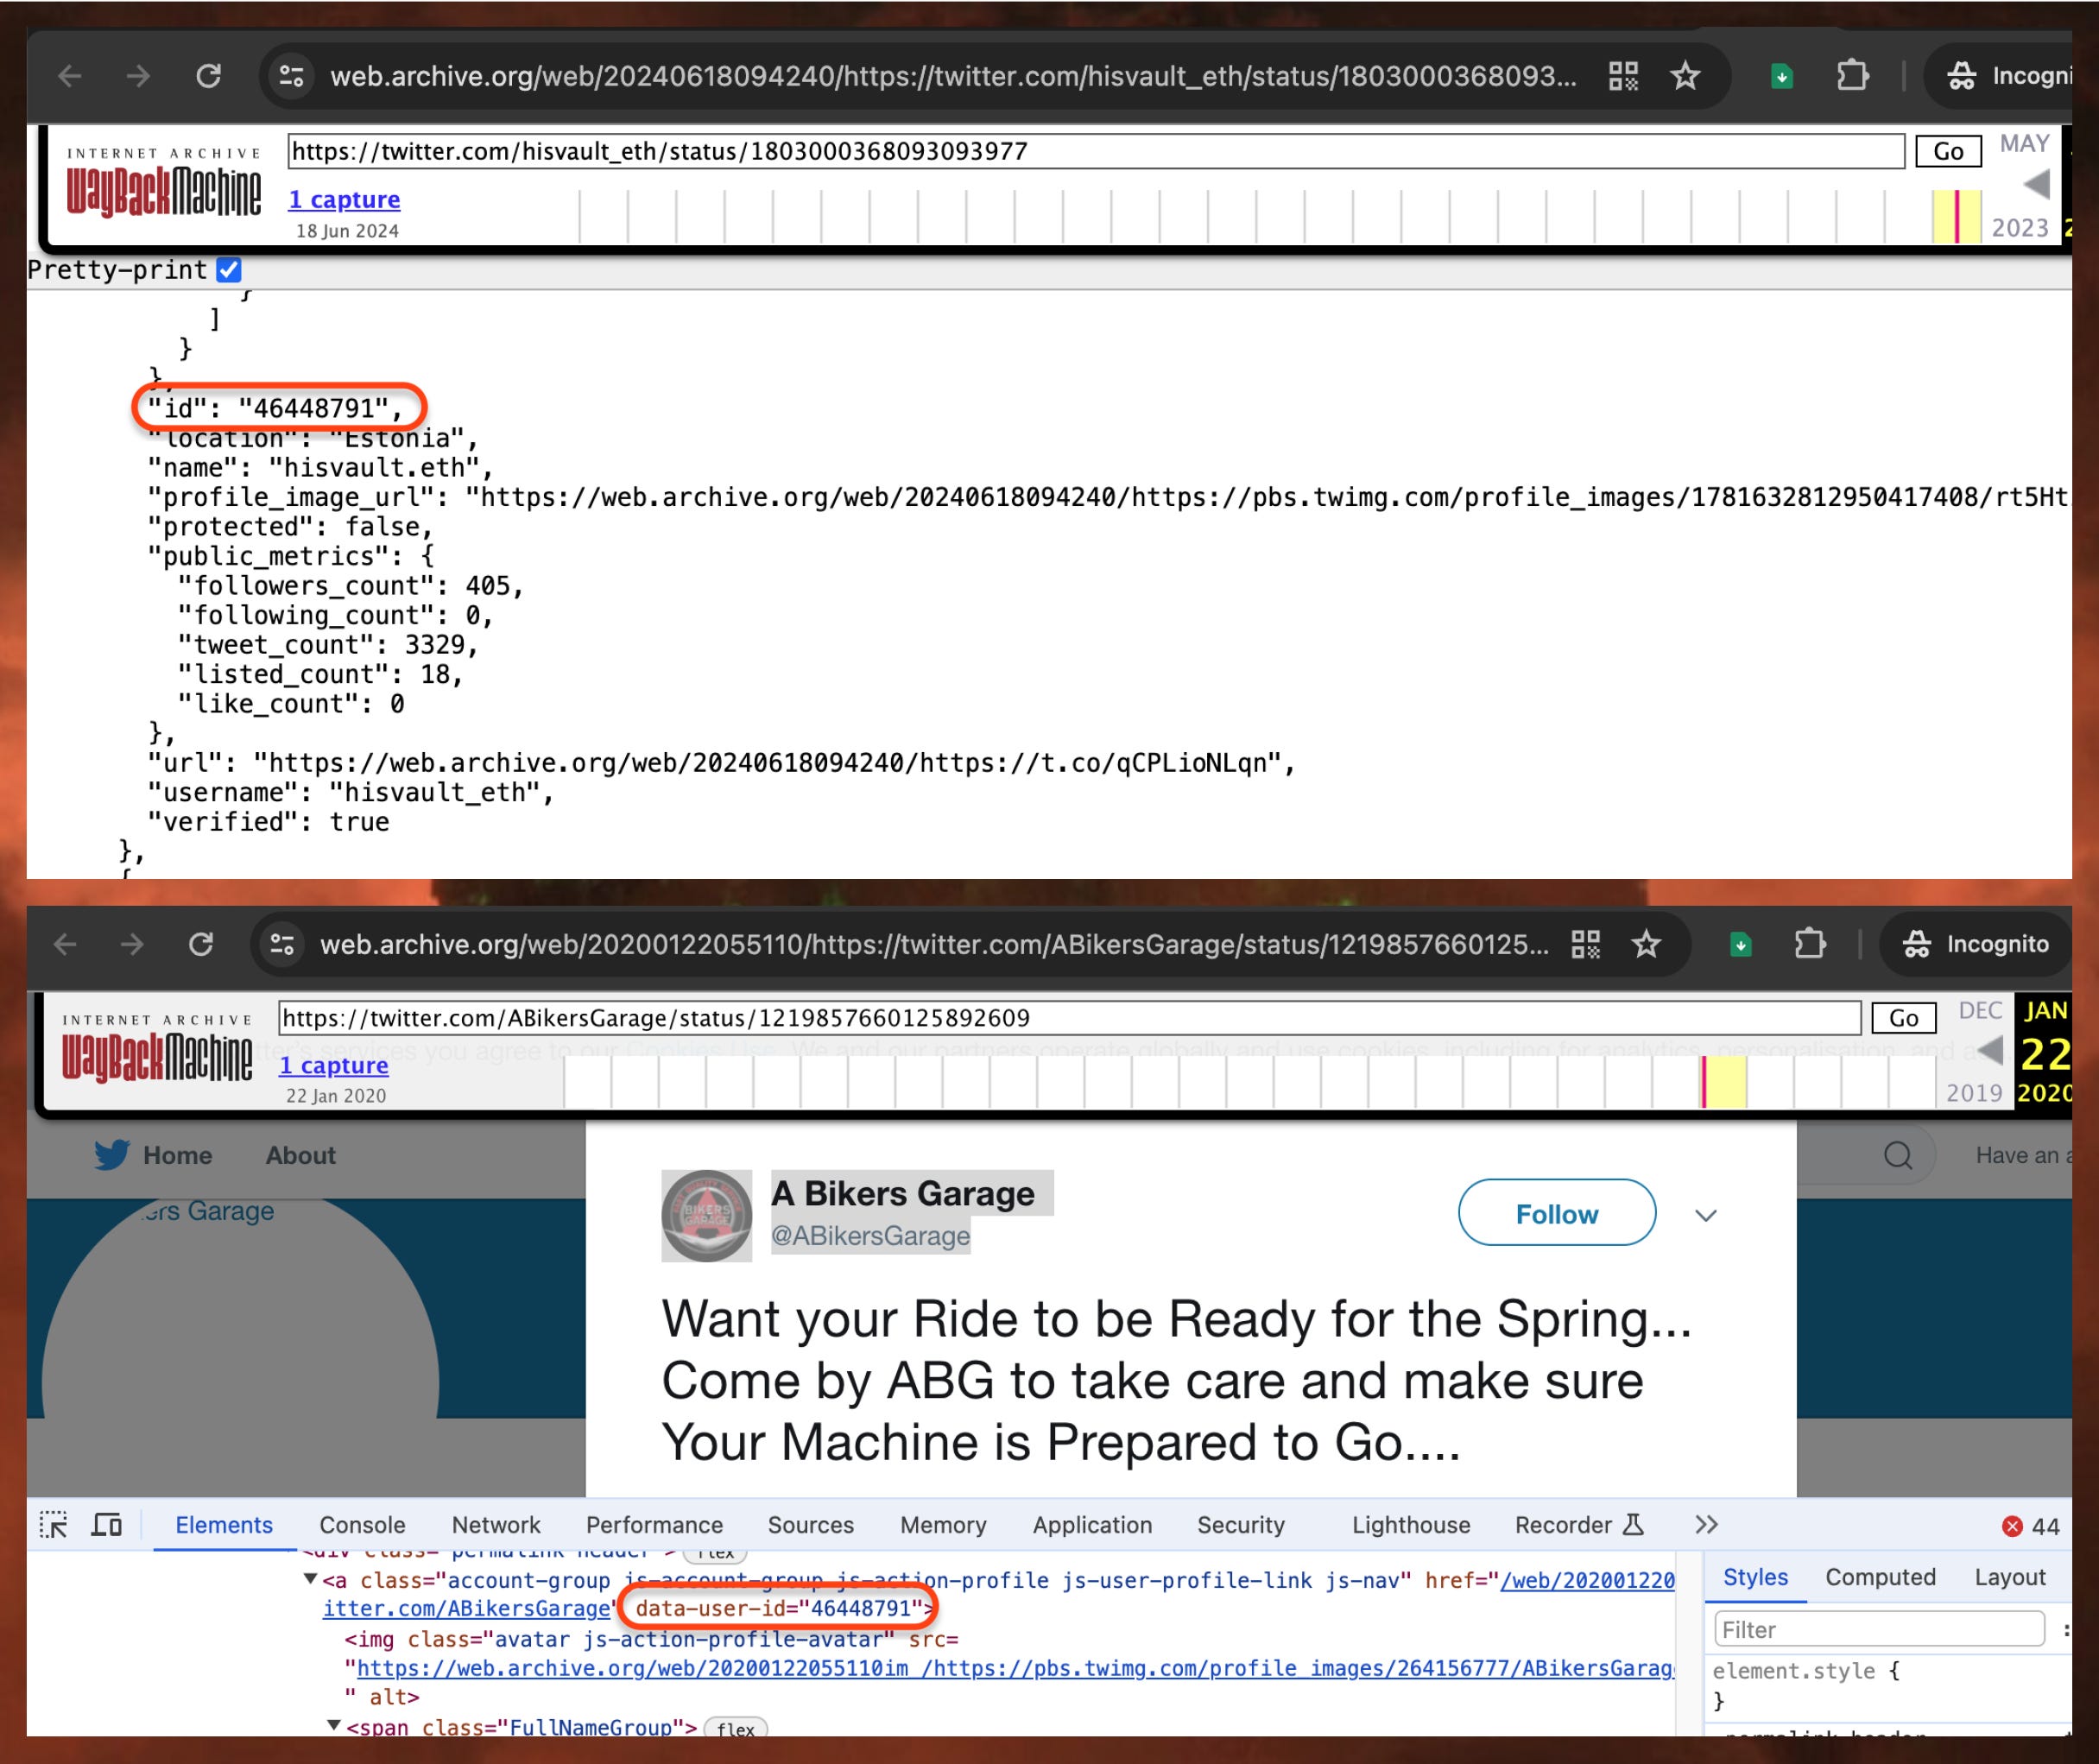Switch to DevTools Console tab
2099x1764 pixels.
click(x=362, y=1525)
